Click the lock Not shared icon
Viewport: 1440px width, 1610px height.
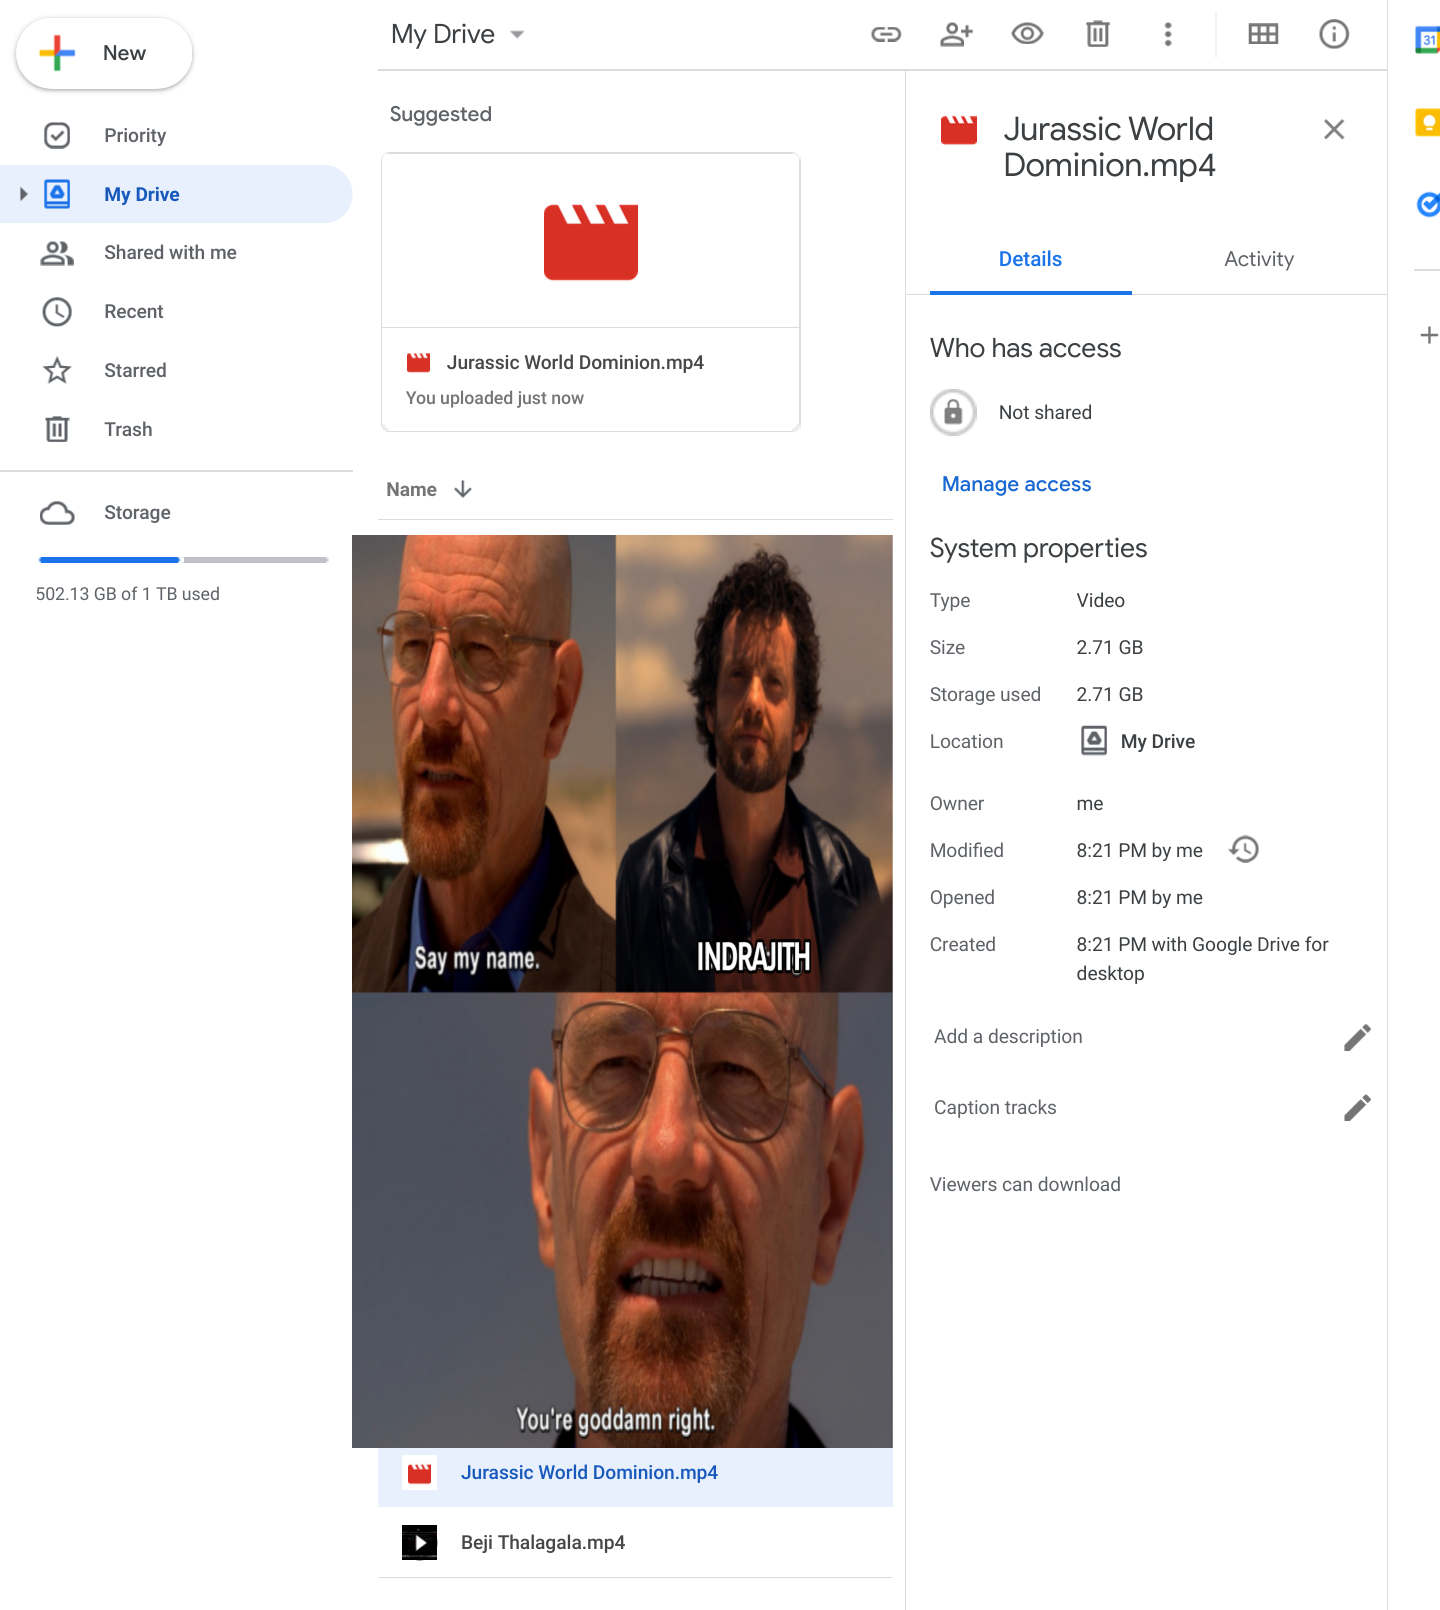(953, 412)
